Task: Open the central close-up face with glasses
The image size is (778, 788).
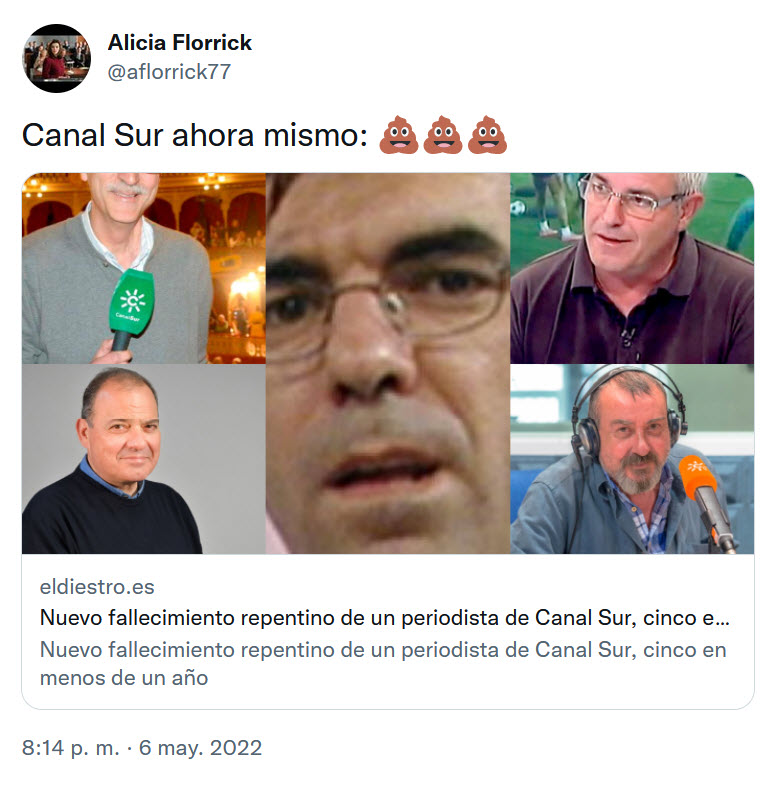Action: (x=388, y=363)
